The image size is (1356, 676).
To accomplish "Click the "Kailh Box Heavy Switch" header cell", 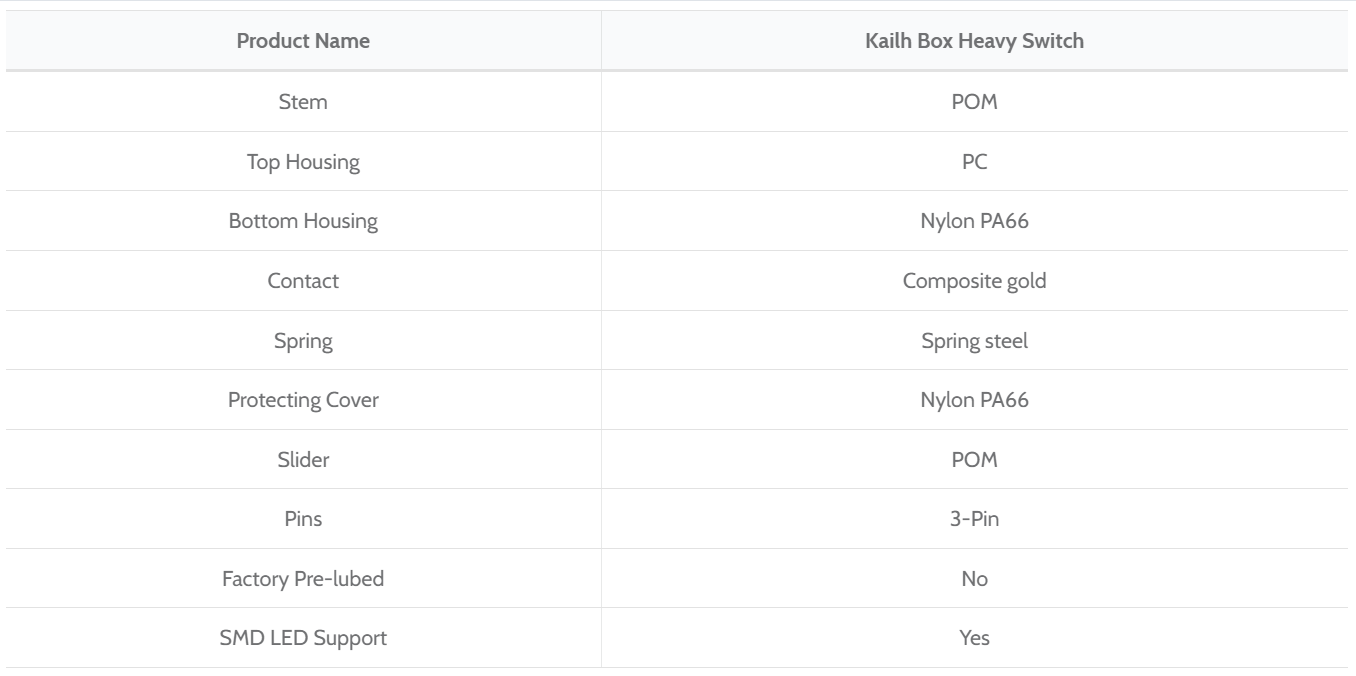I will (974, 42).
